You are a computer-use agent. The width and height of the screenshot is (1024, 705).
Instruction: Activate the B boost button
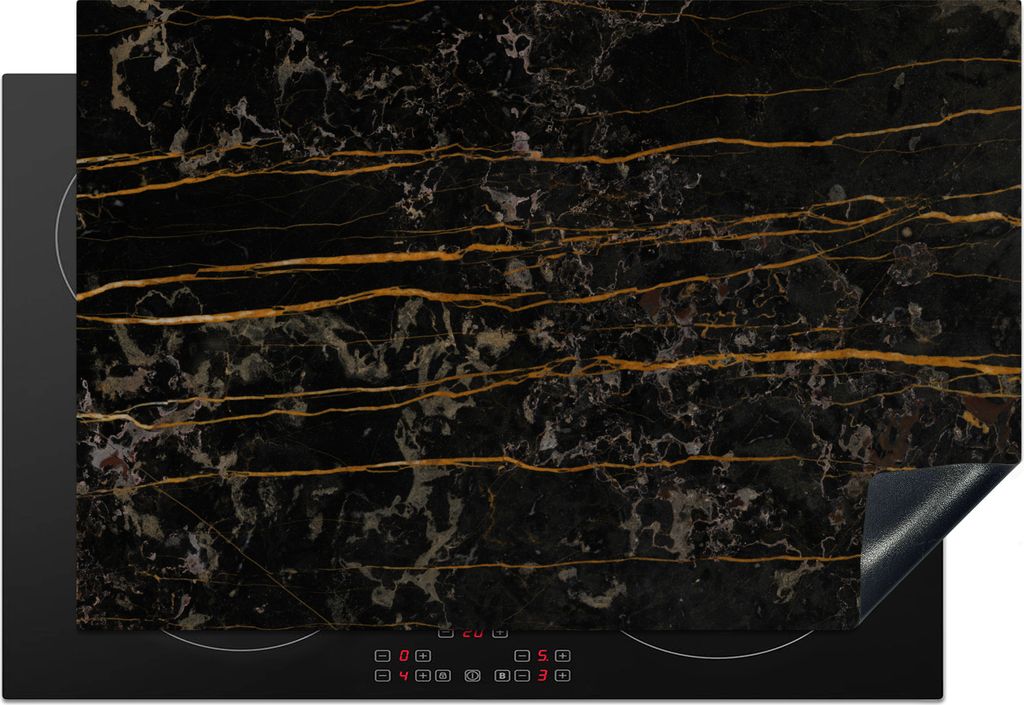(x=502, y=676)
